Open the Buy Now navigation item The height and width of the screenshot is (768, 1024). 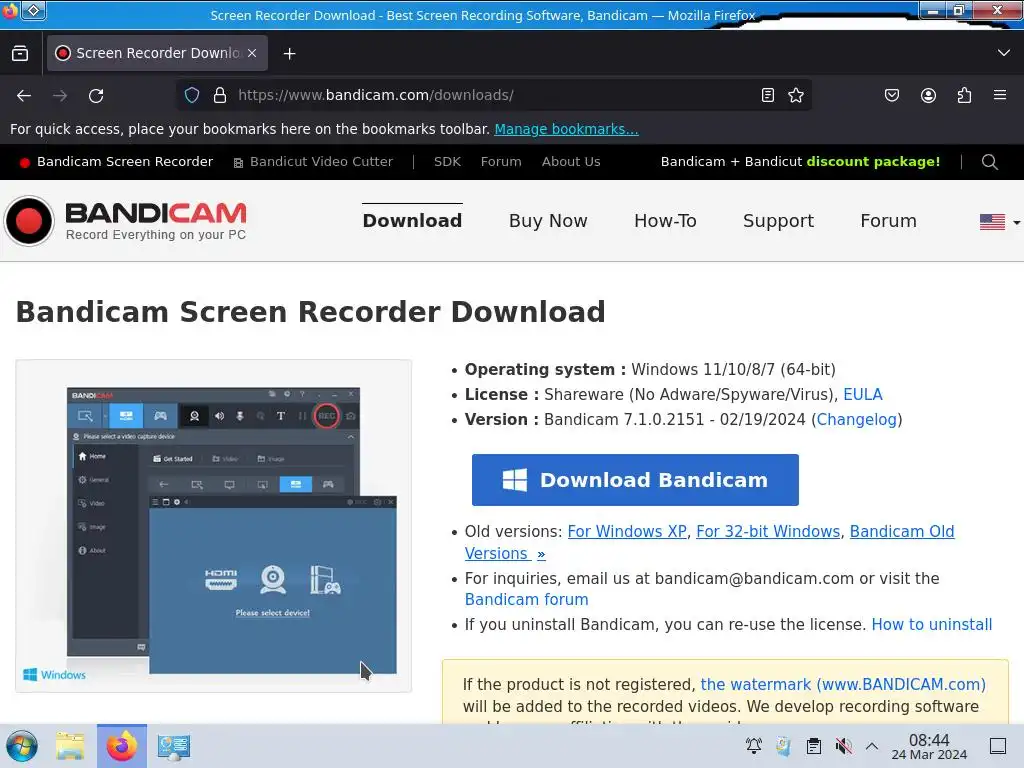pyautogui.click(x=548, y=221)
